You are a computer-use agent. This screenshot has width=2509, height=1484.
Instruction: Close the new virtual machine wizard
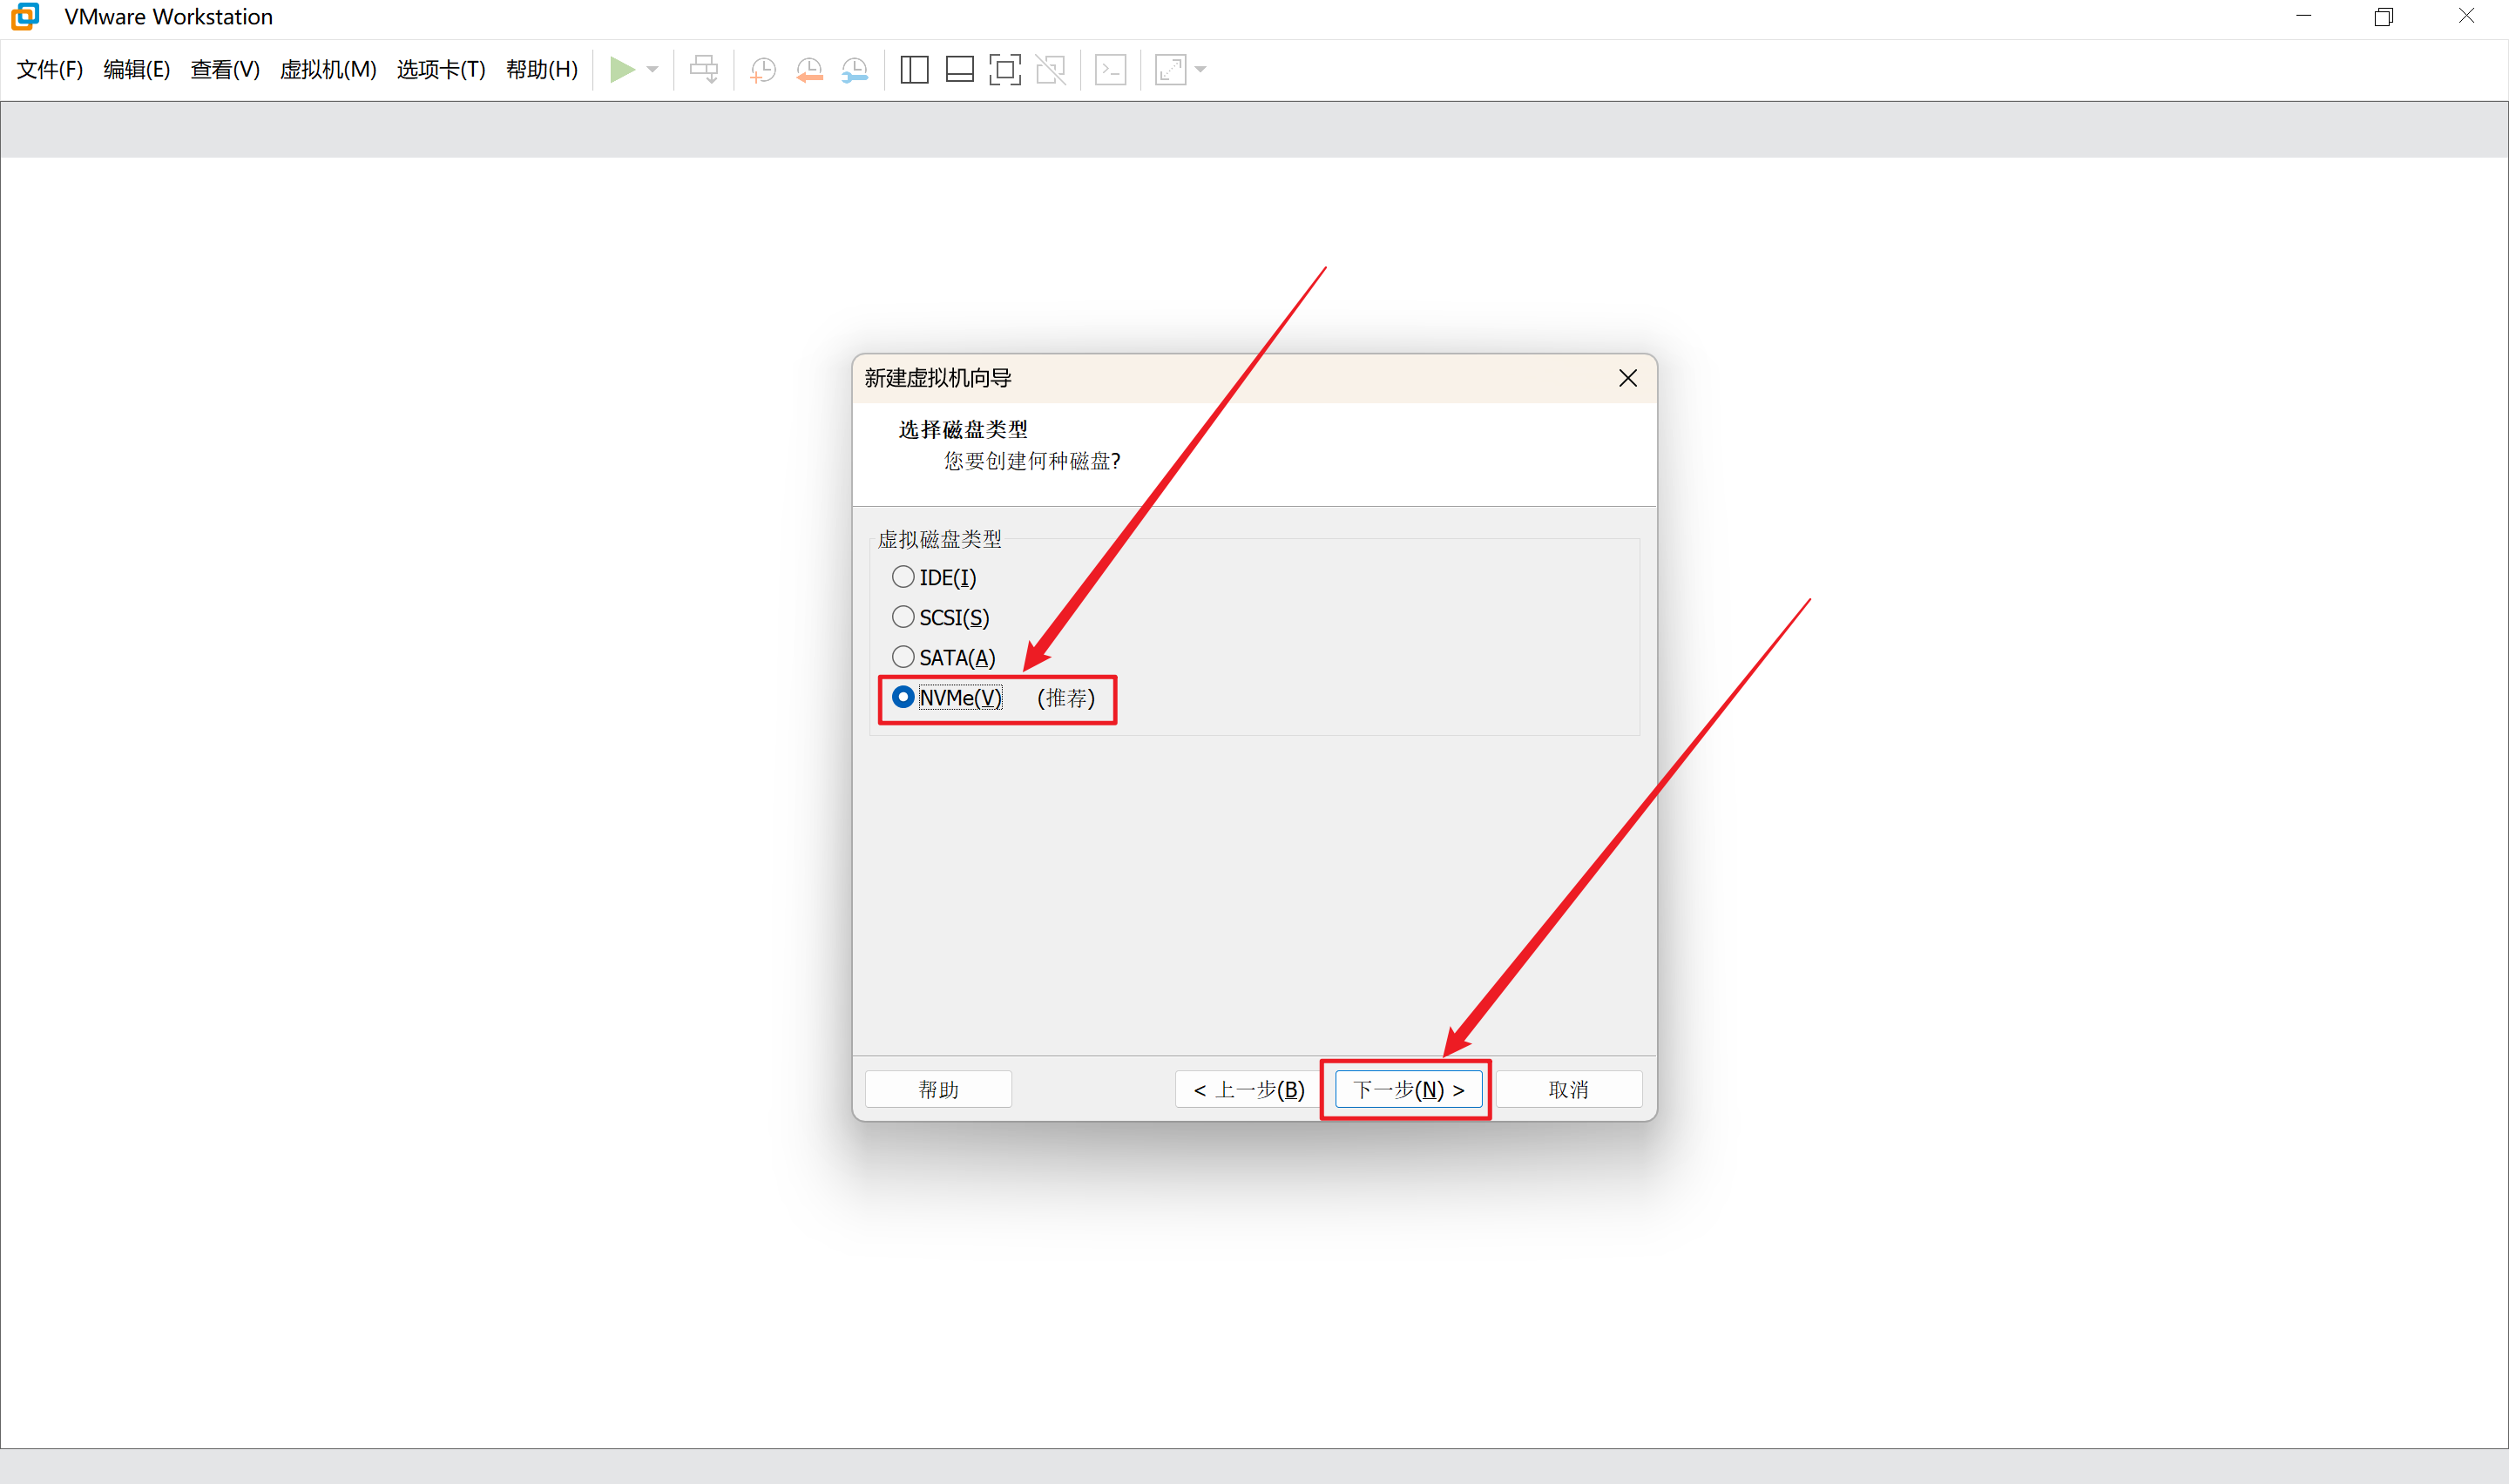[x=1628, y=378]
